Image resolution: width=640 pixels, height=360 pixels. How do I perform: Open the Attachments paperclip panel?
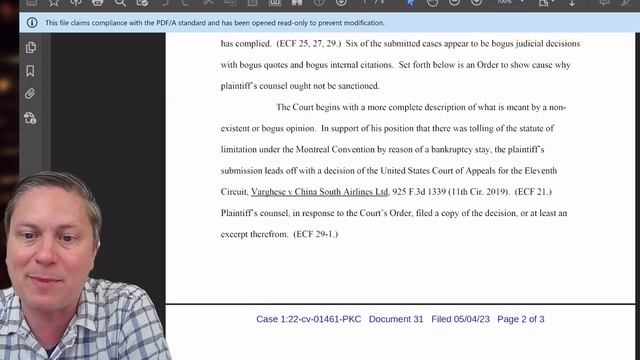(x=30, y=94)
